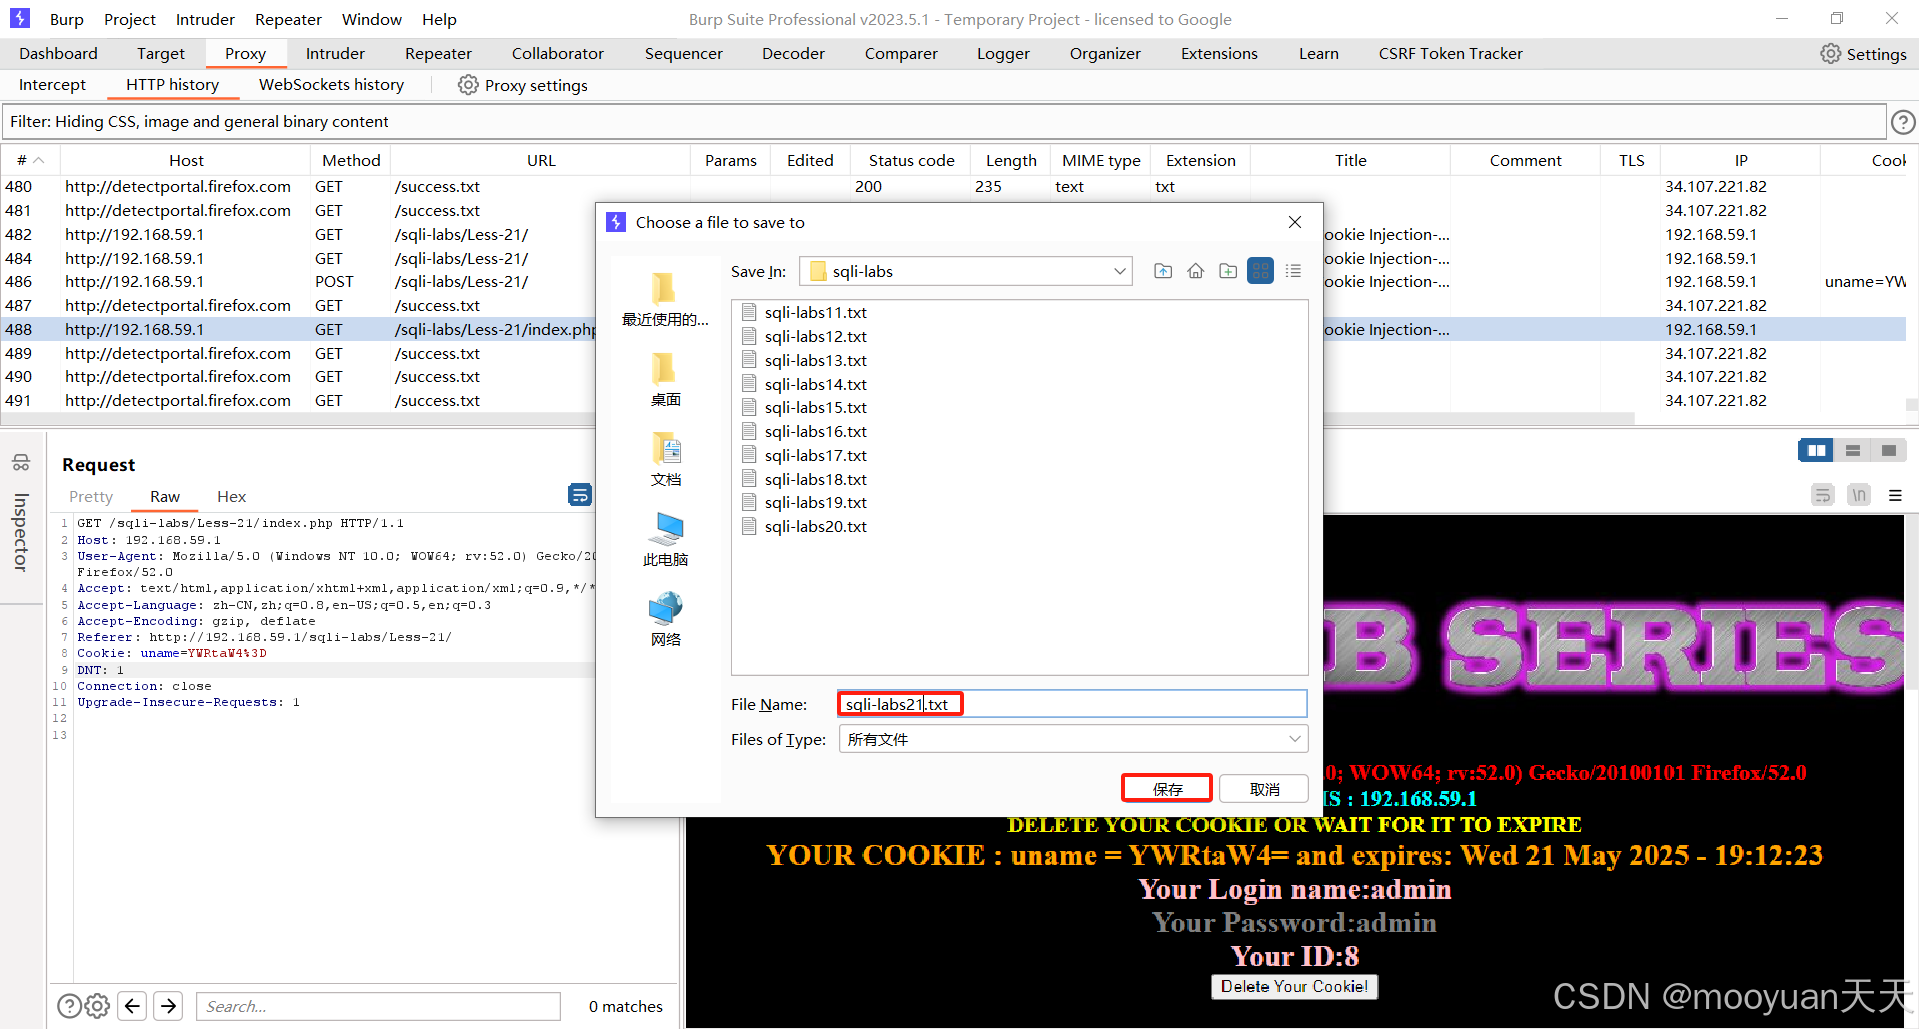Open This PC (此电脑) location
Viewport: 1919px width, 1029px height.
[665, 539]
